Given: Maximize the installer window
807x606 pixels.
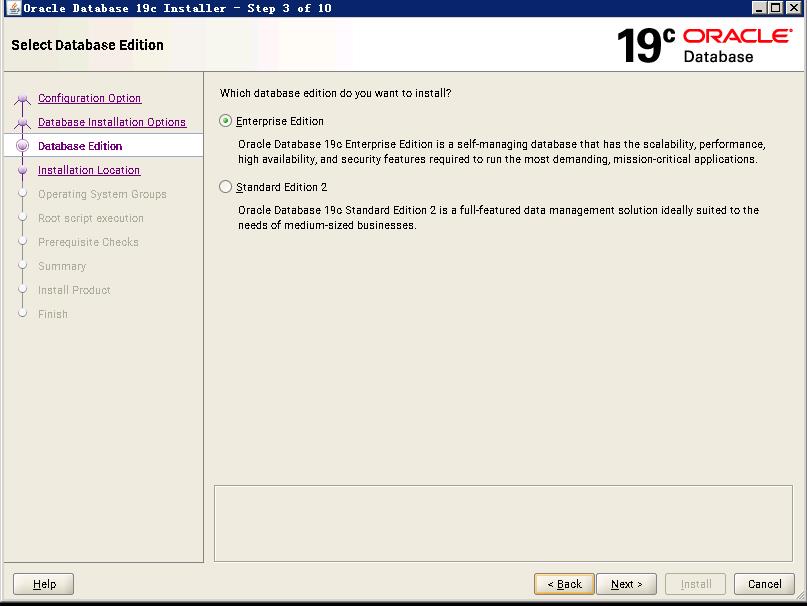Looking at the screenshot, I should [776, 8].
